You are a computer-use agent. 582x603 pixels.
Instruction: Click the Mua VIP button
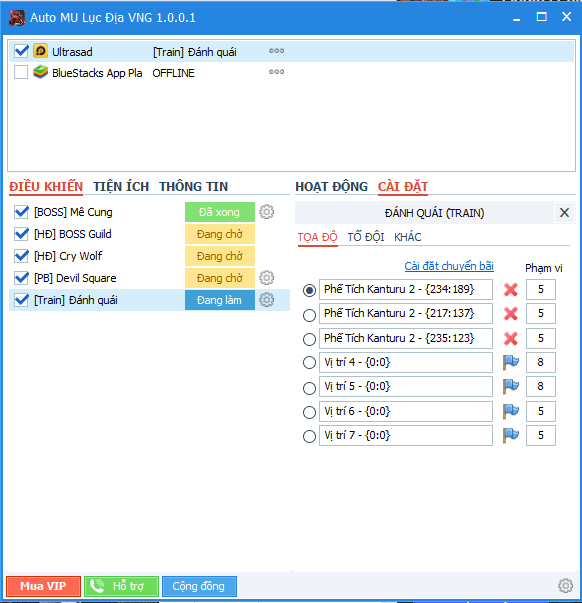tap(43, 586)
